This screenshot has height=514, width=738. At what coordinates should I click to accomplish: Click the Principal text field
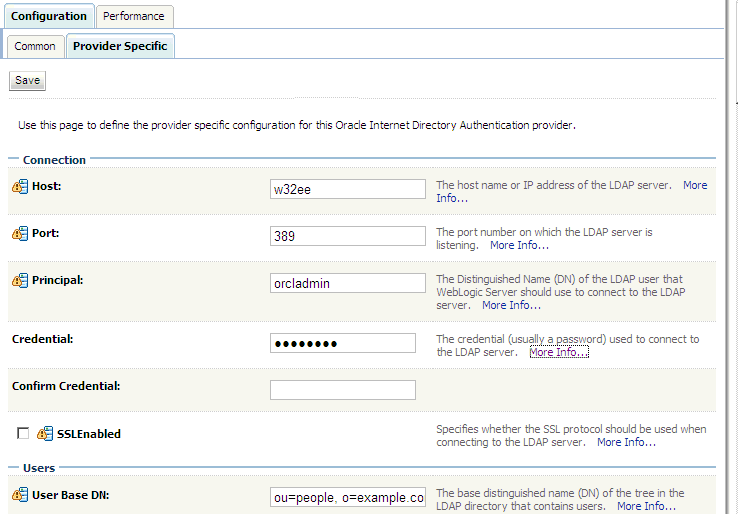pyautogui.click(x=348, y=283)
